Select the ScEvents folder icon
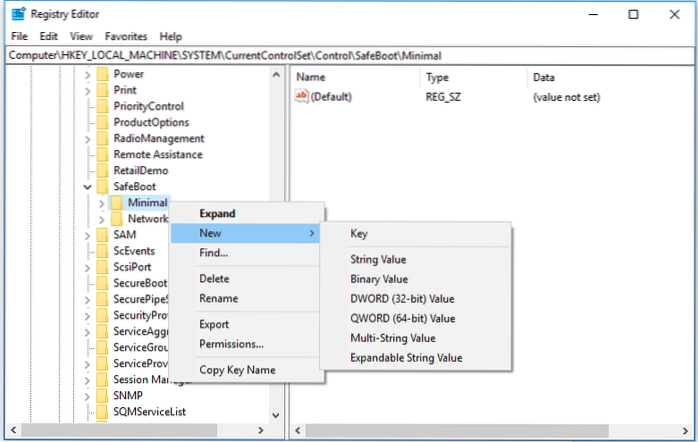698x442 pixels. [101, 251]
